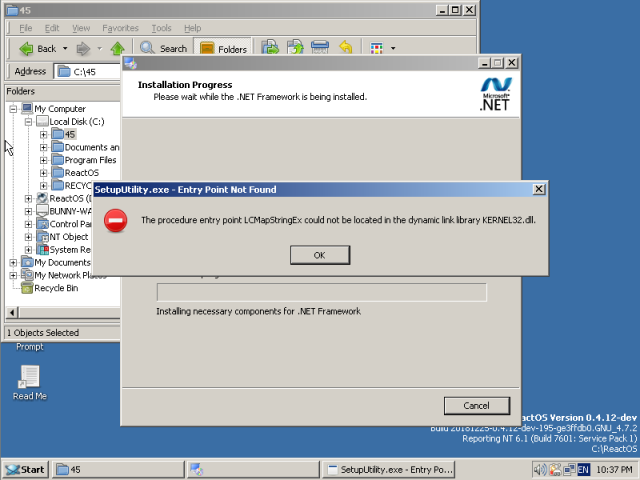Open the View menu
This screenshot has height=480, width=640.
tap(81, 28)
